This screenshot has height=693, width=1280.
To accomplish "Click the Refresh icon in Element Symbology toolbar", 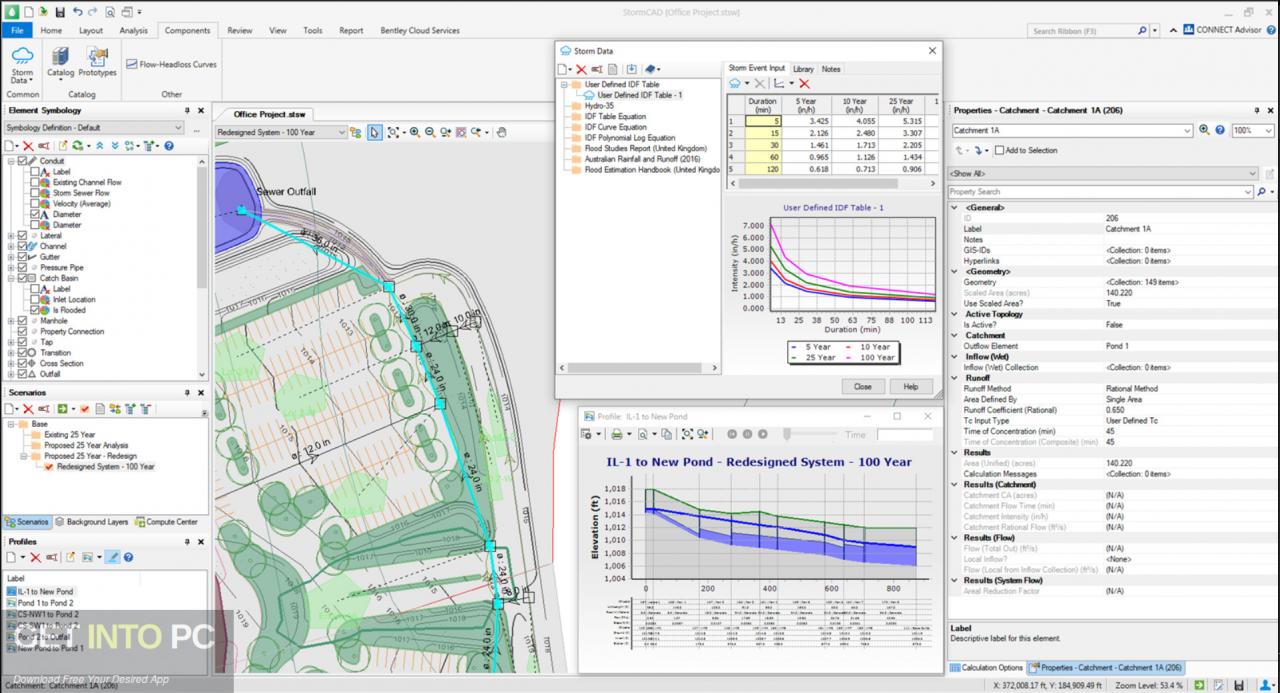I will (x=78, y=145).
